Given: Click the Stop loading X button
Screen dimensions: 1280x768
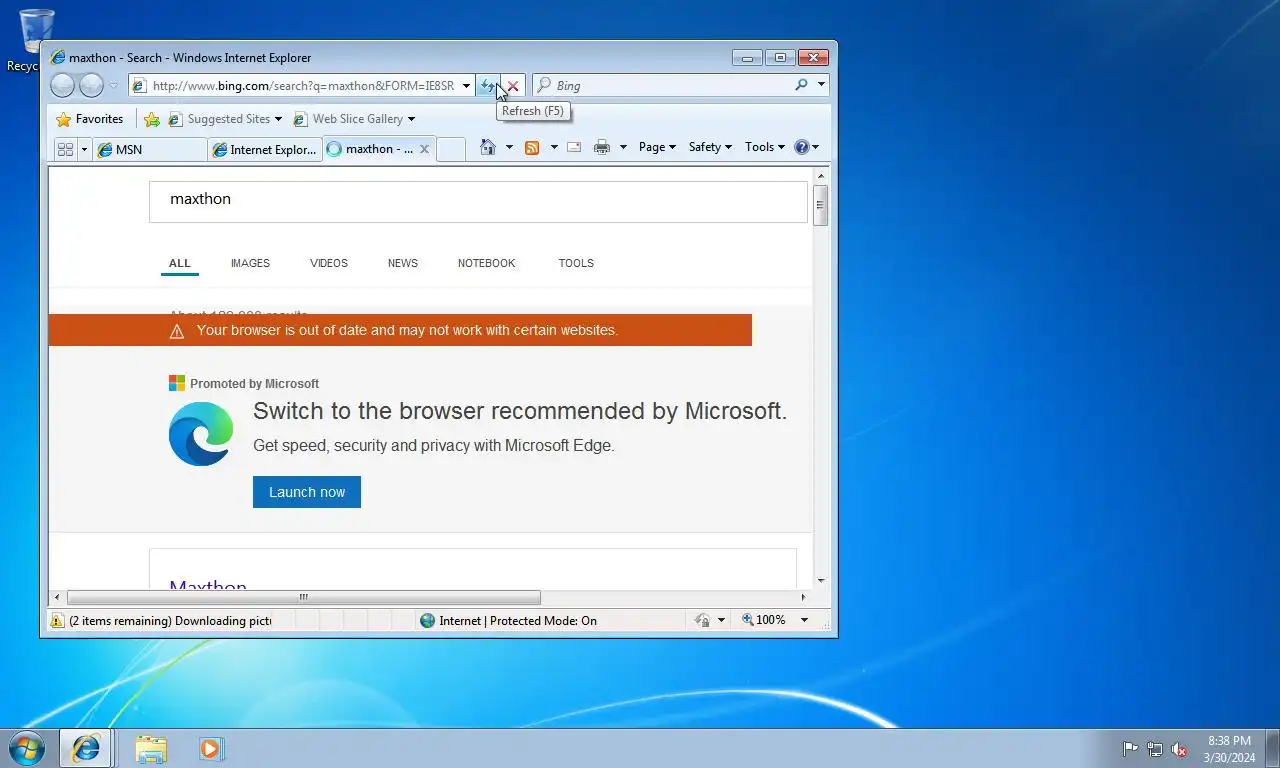Looking at the screenshot, I should tap(512, 86).
